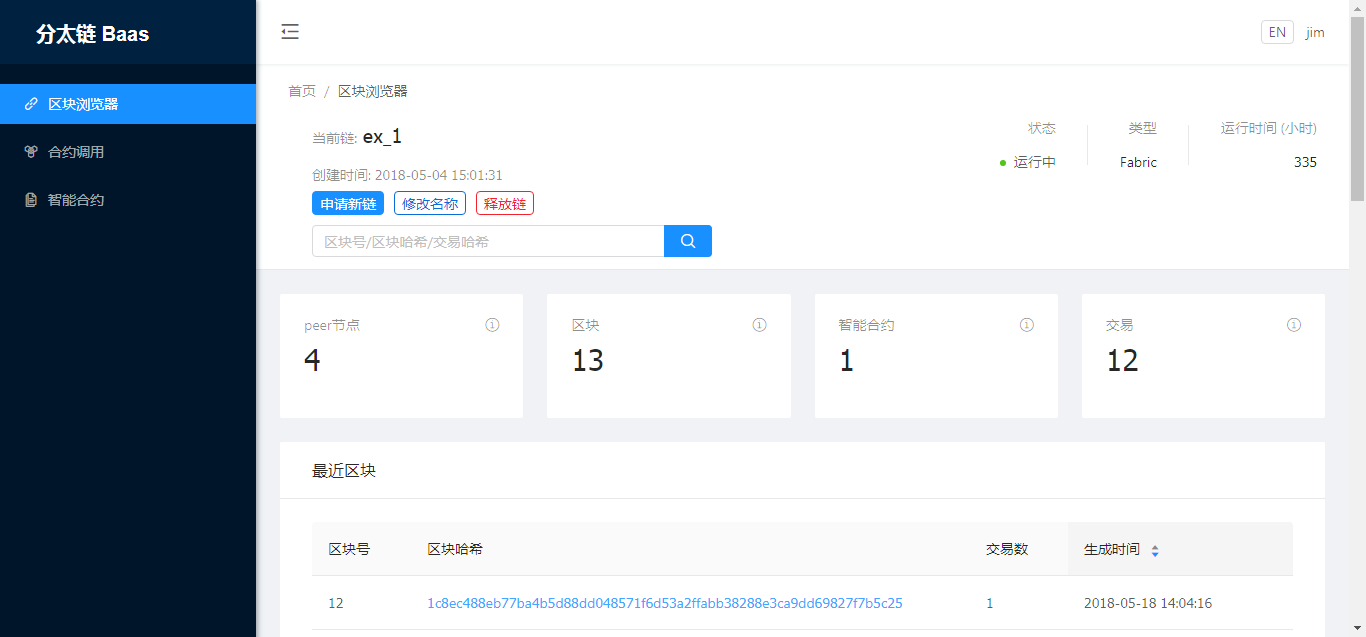This screenshot has height=637, width=1366.
Task: Click the info icon on peer节点 card
Action: click(x=492, y=325)
